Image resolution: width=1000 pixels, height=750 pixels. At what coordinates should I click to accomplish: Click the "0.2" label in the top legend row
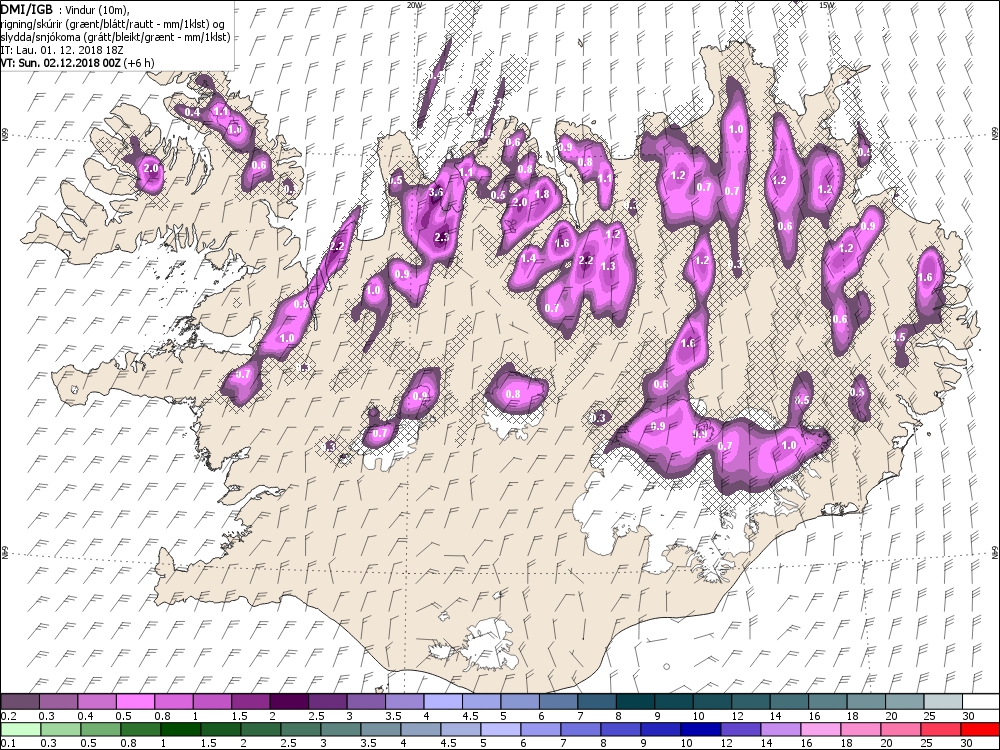click(8, 716)
